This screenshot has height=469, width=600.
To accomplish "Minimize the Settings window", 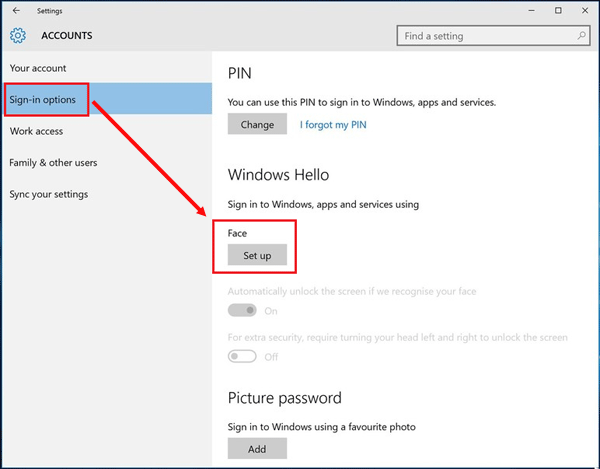I will pyautogui.click(x=532, y=11).
